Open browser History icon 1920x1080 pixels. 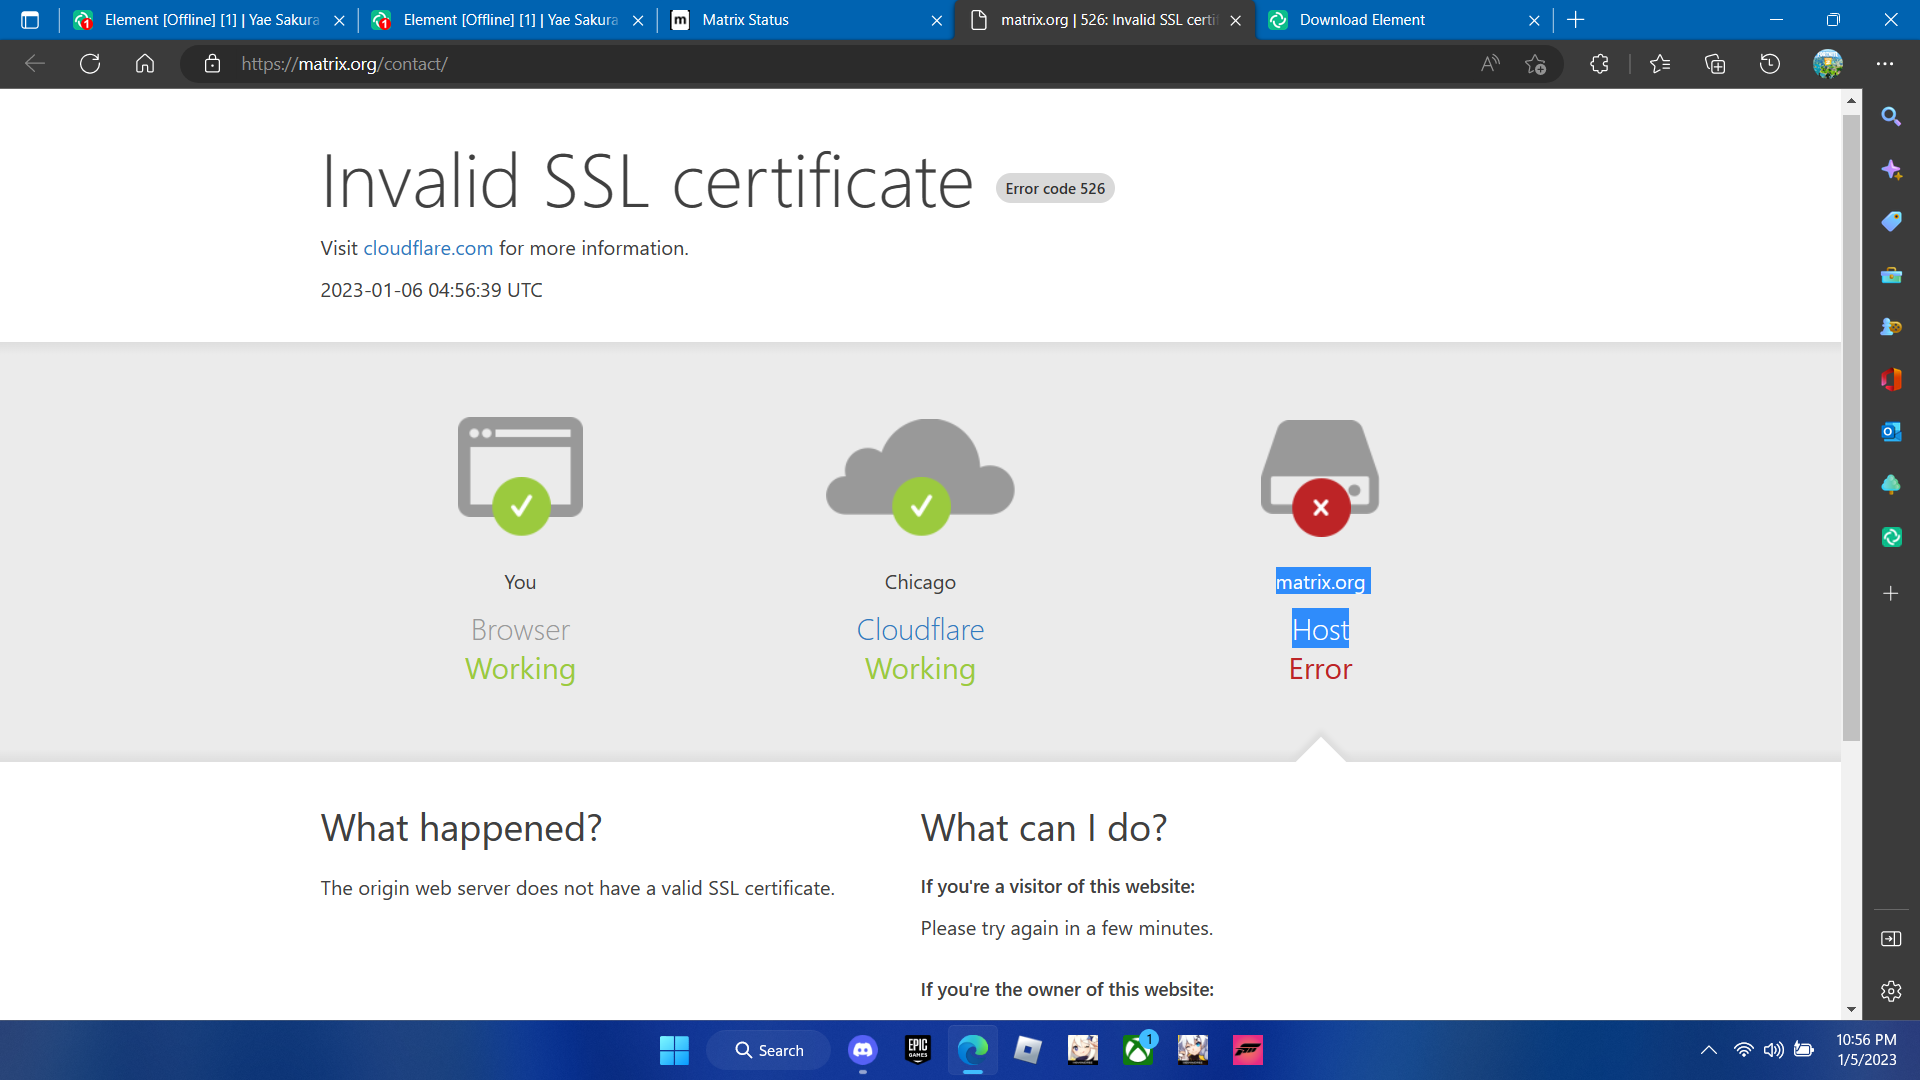(1770, 64)
